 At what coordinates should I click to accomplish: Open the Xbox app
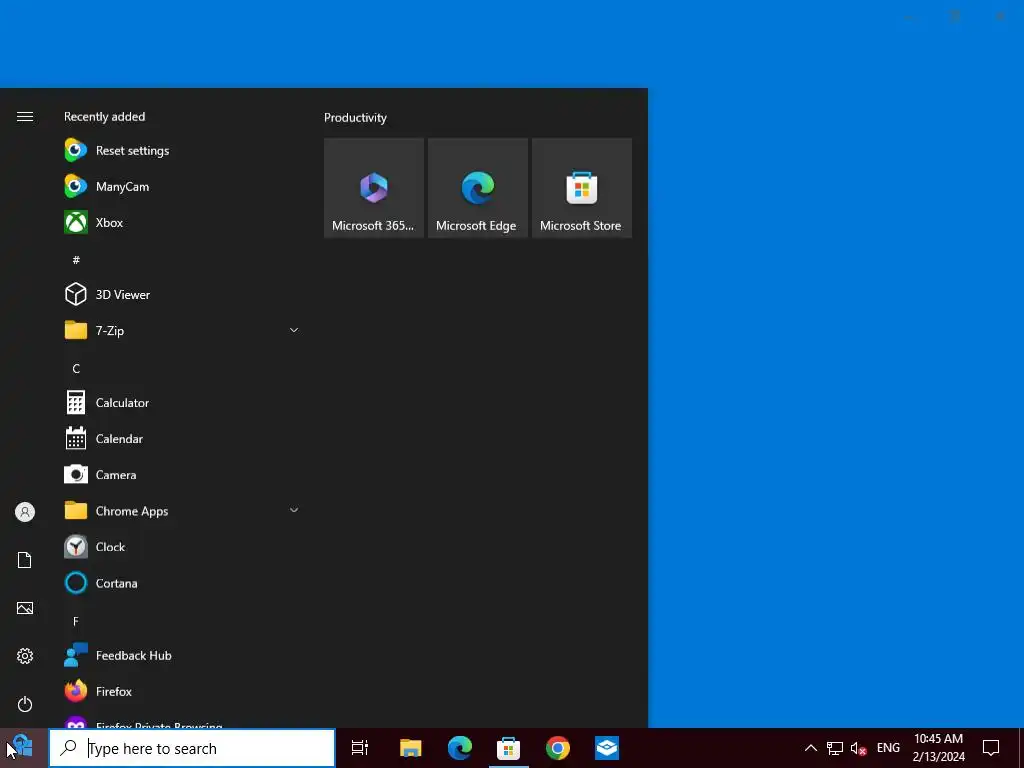click(182, 223)
